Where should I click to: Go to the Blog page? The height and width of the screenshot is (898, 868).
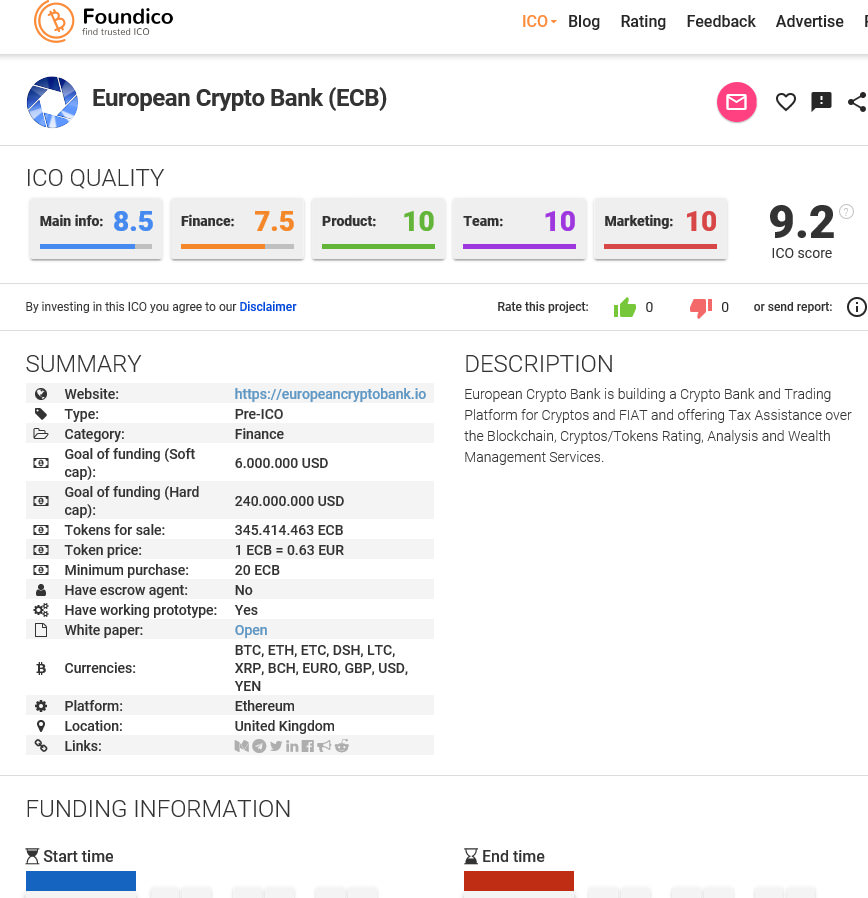(583, 21)
